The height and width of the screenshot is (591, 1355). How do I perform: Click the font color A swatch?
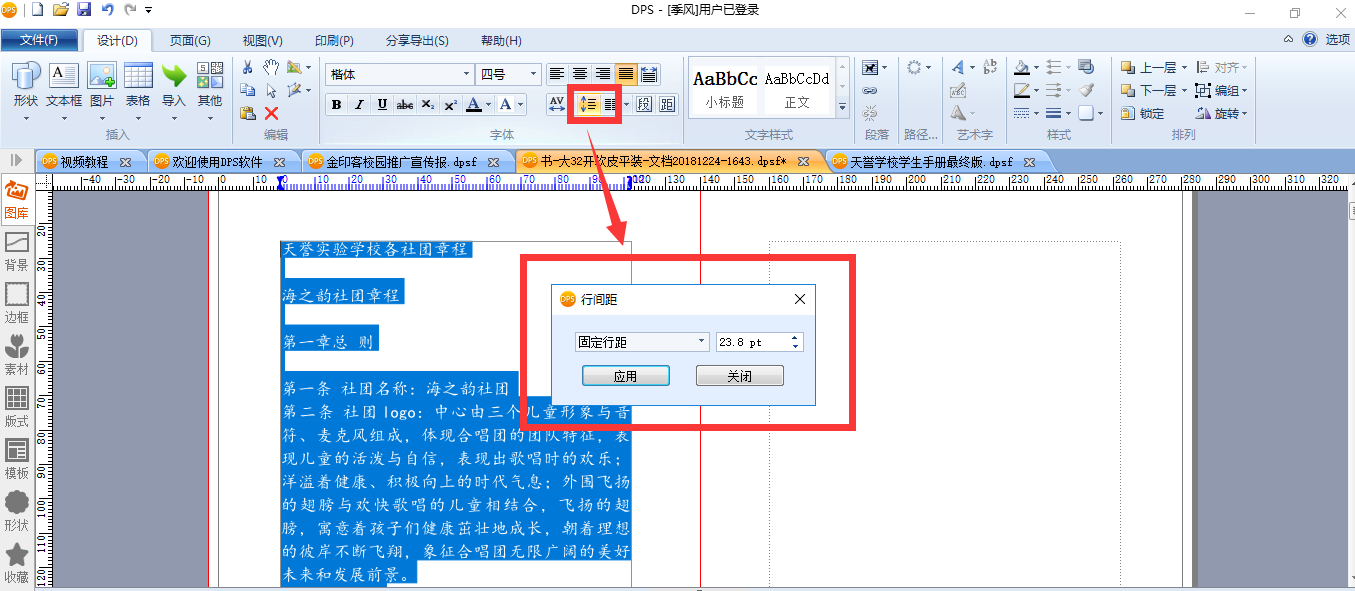475,104
